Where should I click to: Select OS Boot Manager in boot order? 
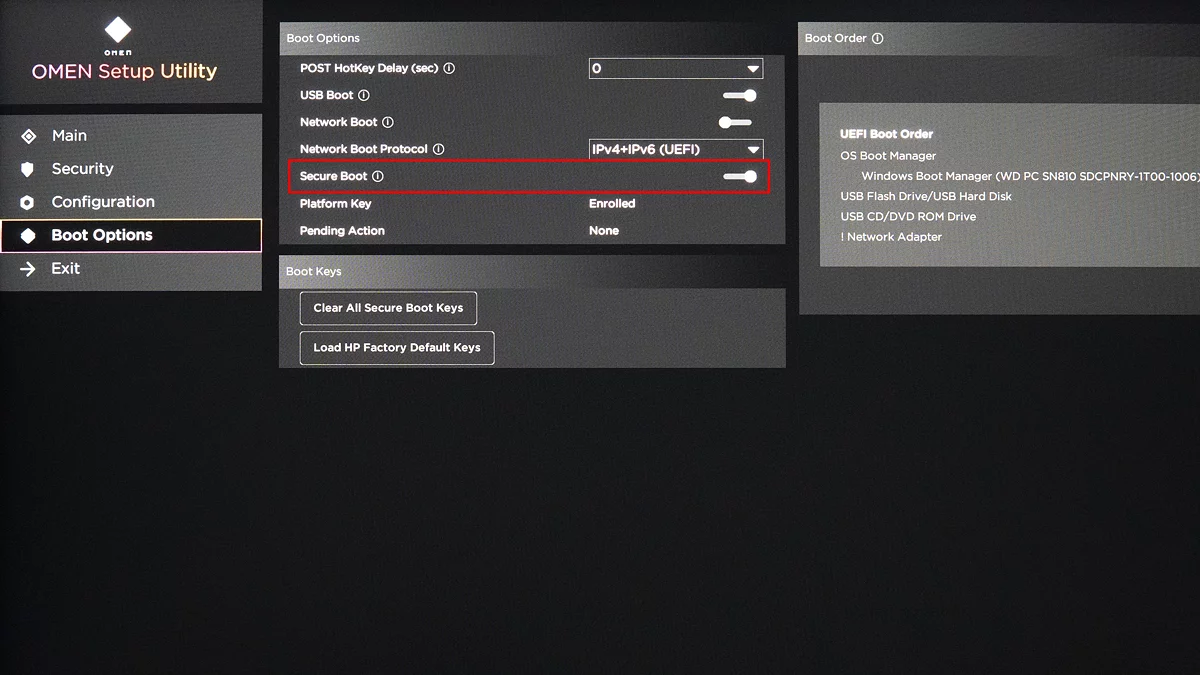pos(888,156)
